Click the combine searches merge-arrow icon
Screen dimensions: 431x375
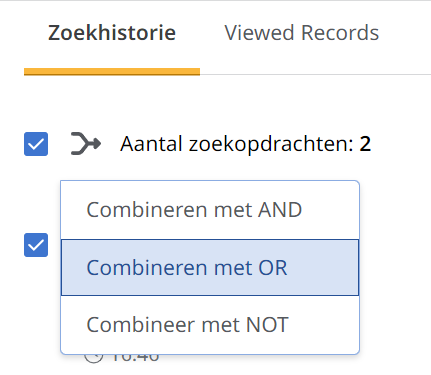86,144
